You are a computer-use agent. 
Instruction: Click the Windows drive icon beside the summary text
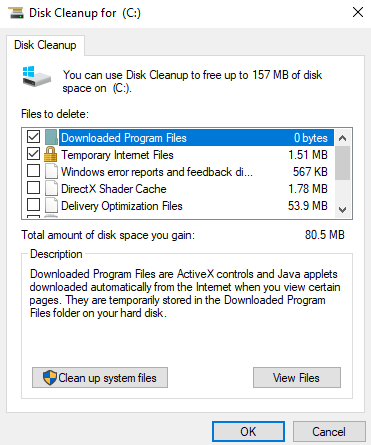36,76
